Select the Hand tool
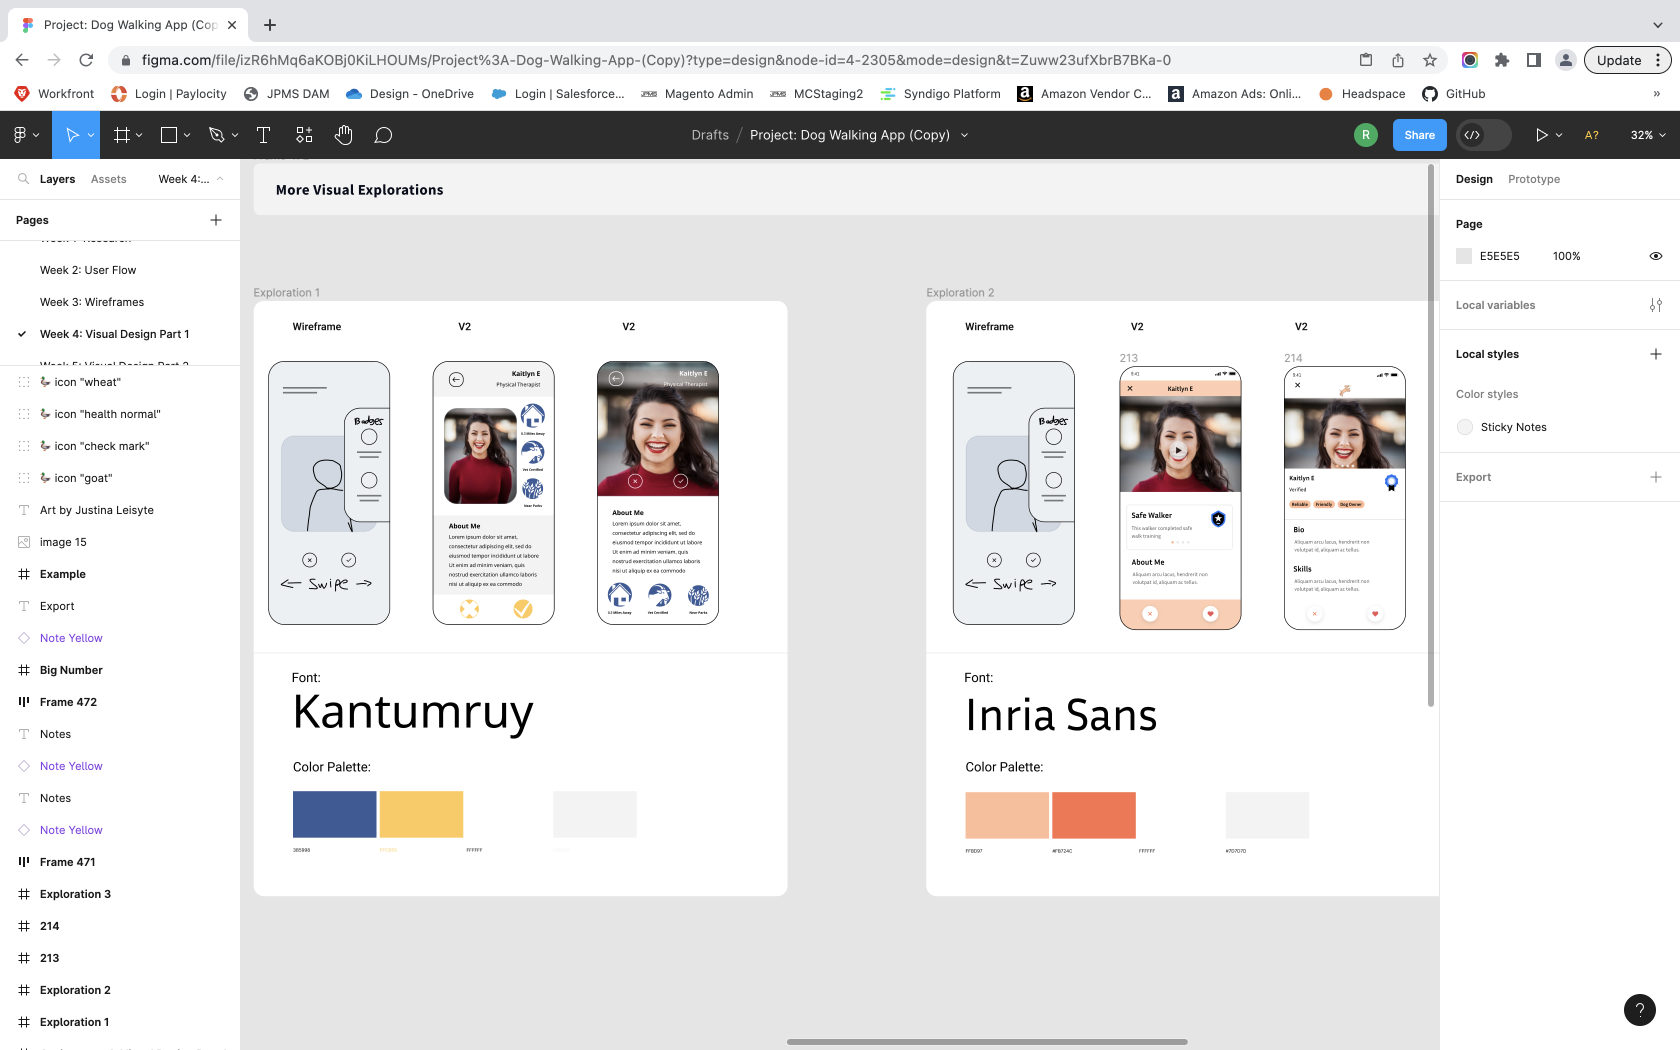The image size is (1680, 1050). (x=343, y=135)
